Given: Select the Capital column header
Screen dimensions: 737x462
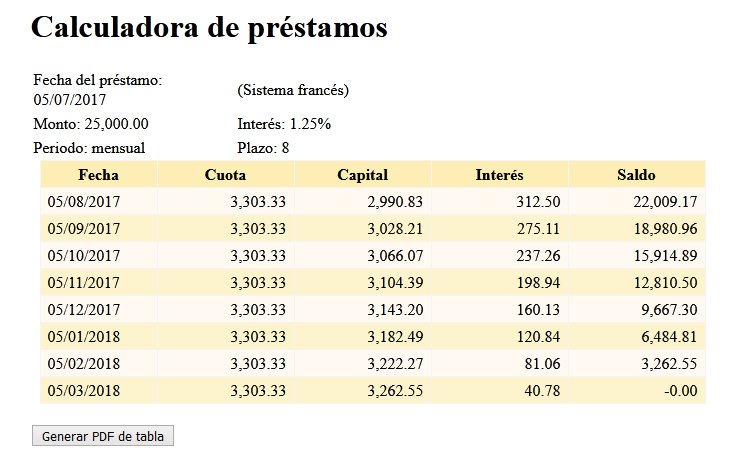Looking at the screenshot, I should [x=362, y=175].
